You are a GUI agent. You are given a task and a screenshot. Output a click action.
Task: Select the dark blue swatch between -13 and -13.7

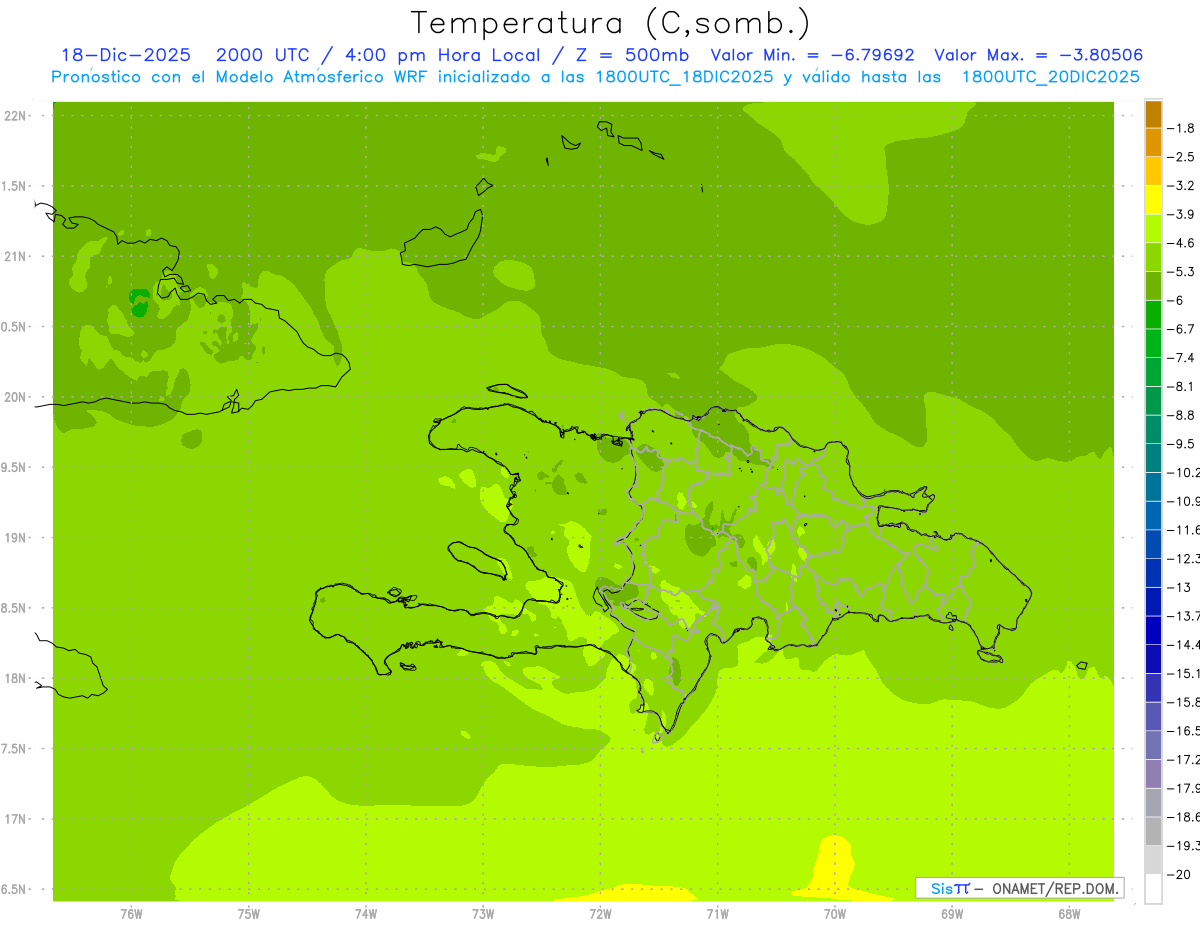(x=1153, y=601)
